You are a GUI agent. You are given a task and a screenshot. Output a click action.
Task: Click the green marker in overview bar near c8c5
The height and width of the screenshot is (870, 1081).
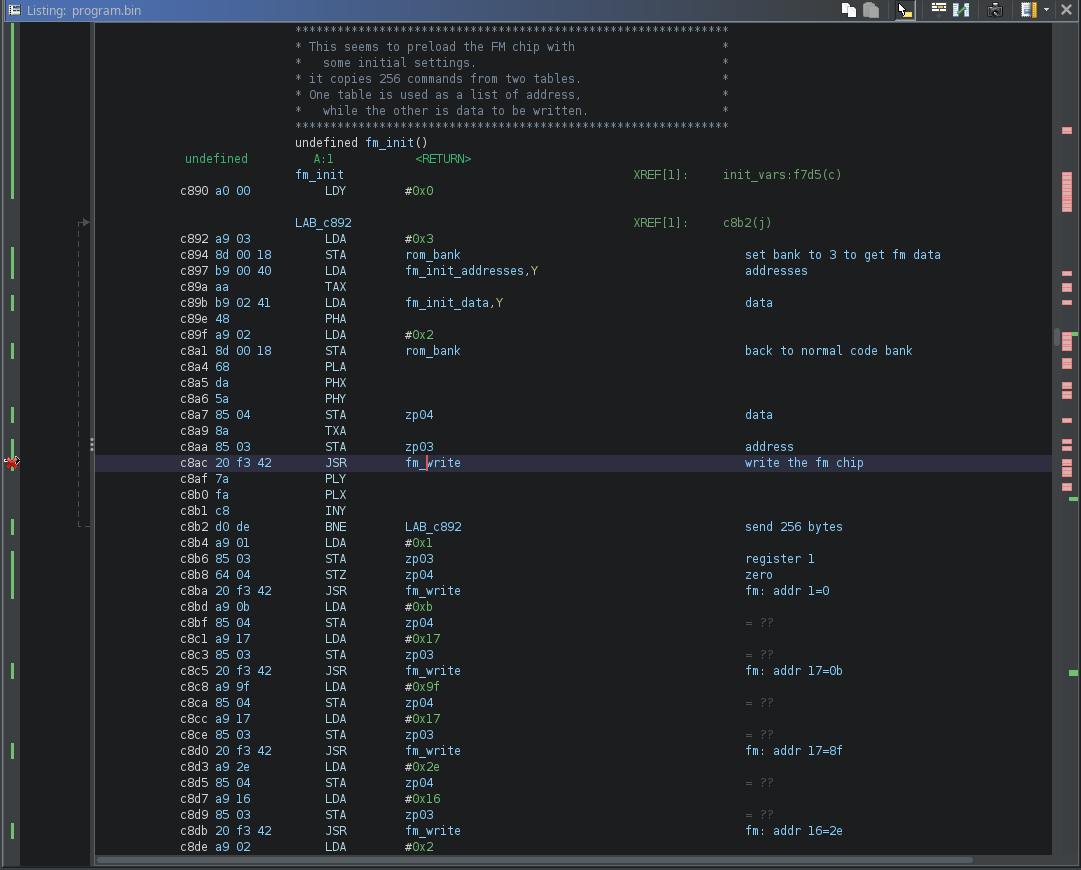[x=1073, y=673]
